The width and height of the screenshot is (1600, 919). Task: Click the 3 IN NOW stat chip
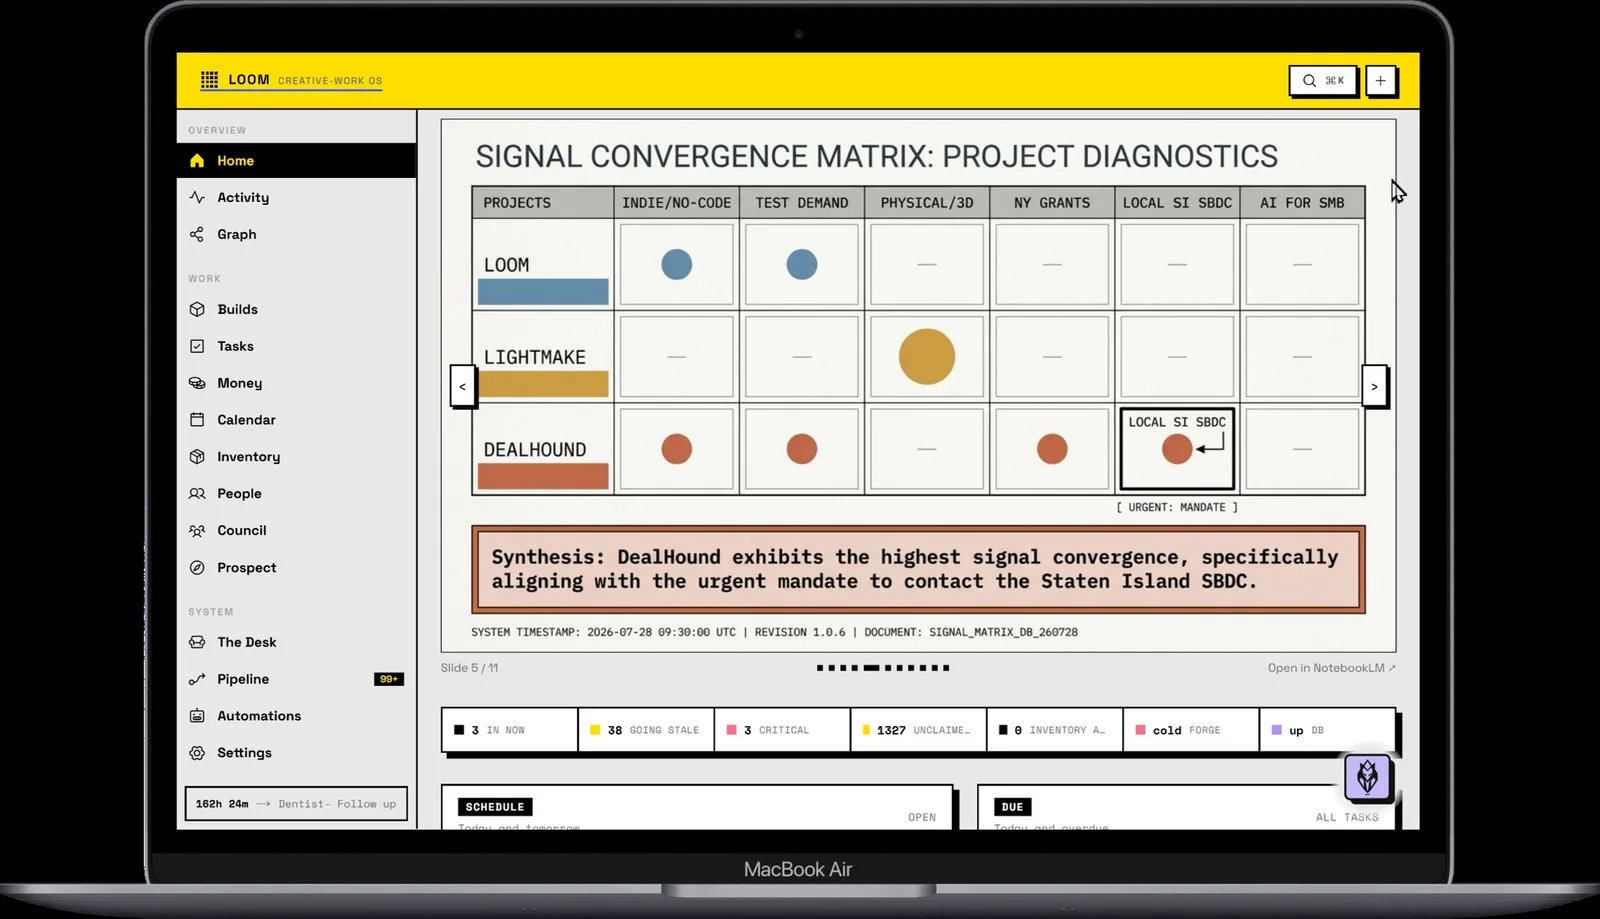tap(509, 730)
